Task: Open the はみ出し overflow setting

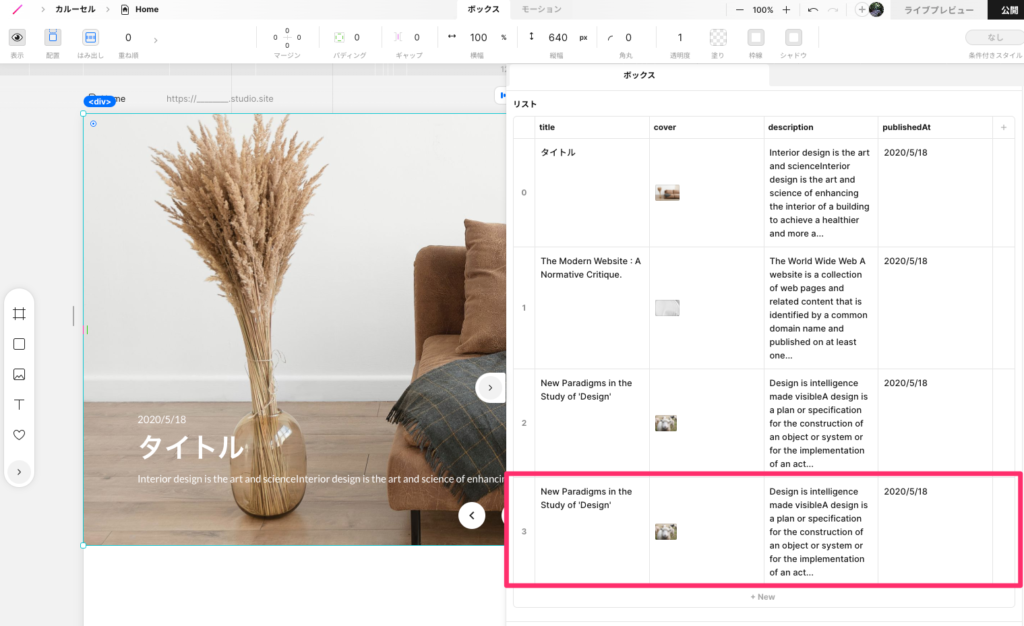Action: 90,37
